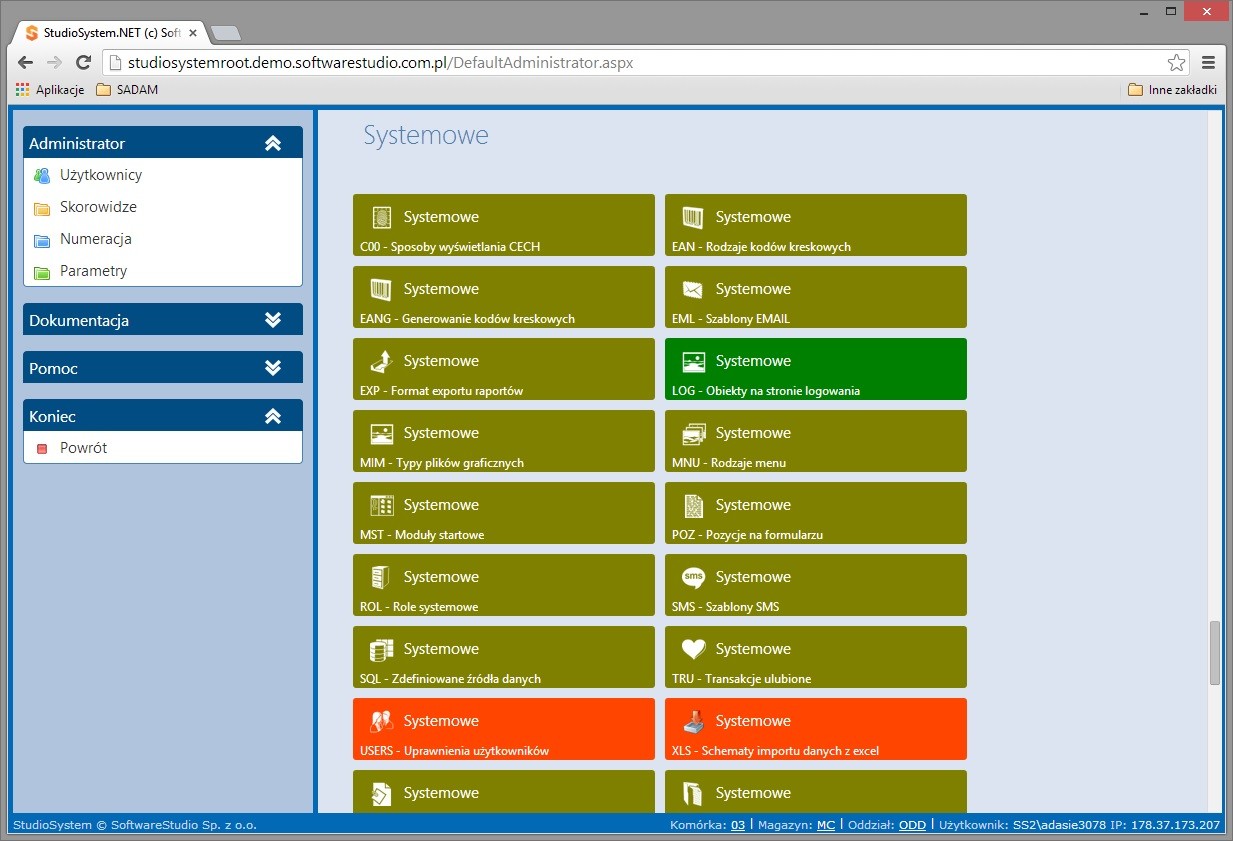Image resolution: width=1233 pixels, height=841 pixels.
Task: Click the green folder icon beside Parametry
Action: [41, 272]
